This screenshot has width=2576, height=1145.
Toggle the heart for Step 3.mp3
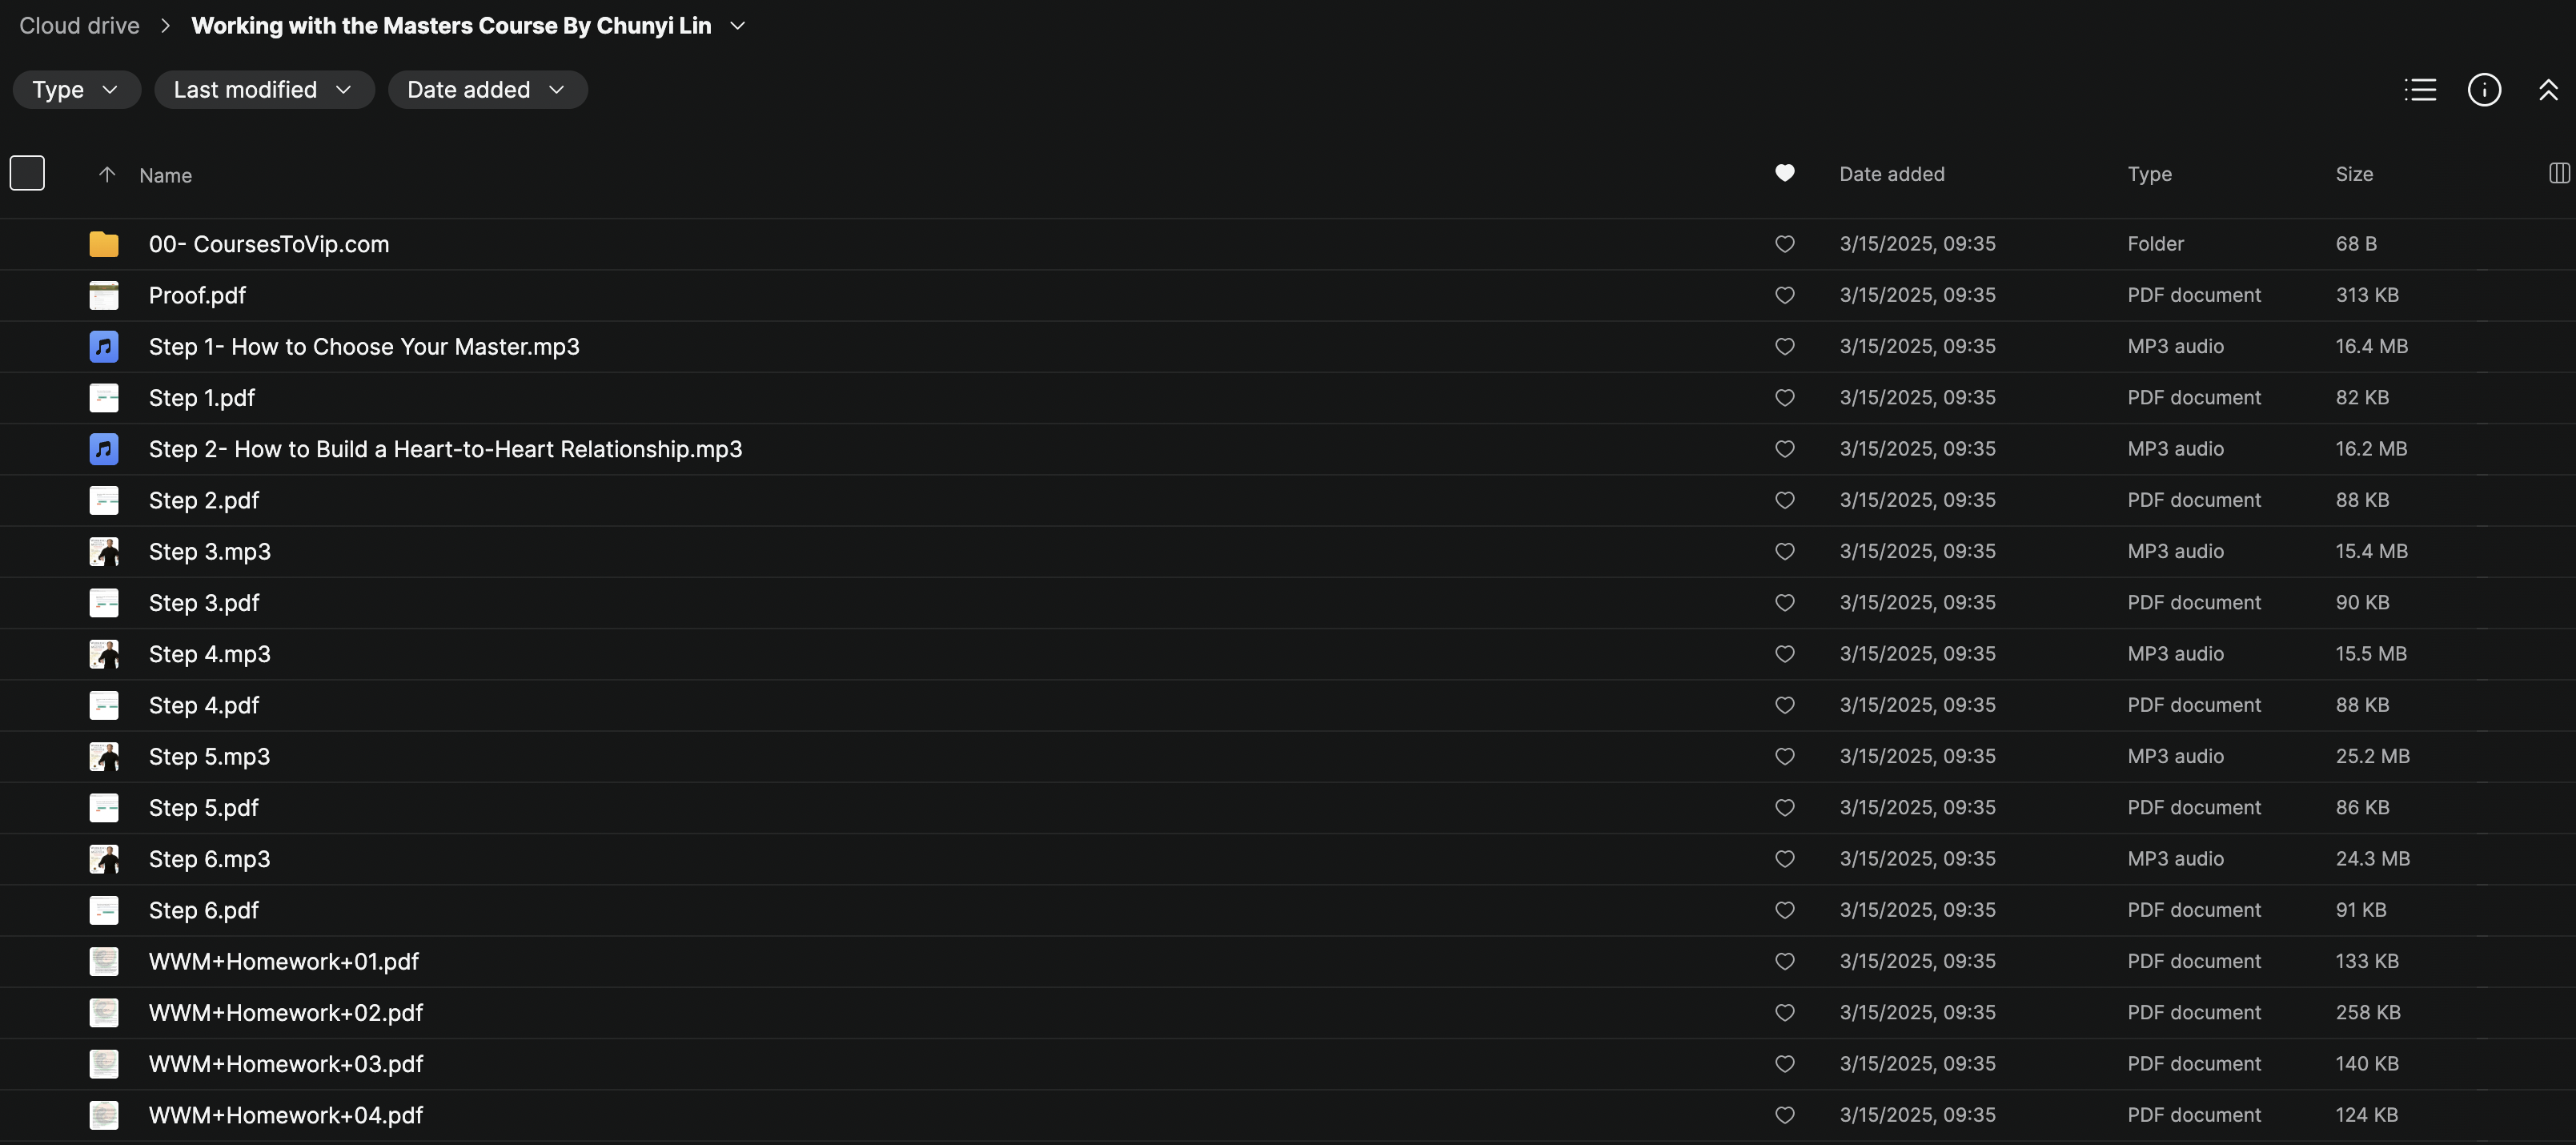point(1784,551)
